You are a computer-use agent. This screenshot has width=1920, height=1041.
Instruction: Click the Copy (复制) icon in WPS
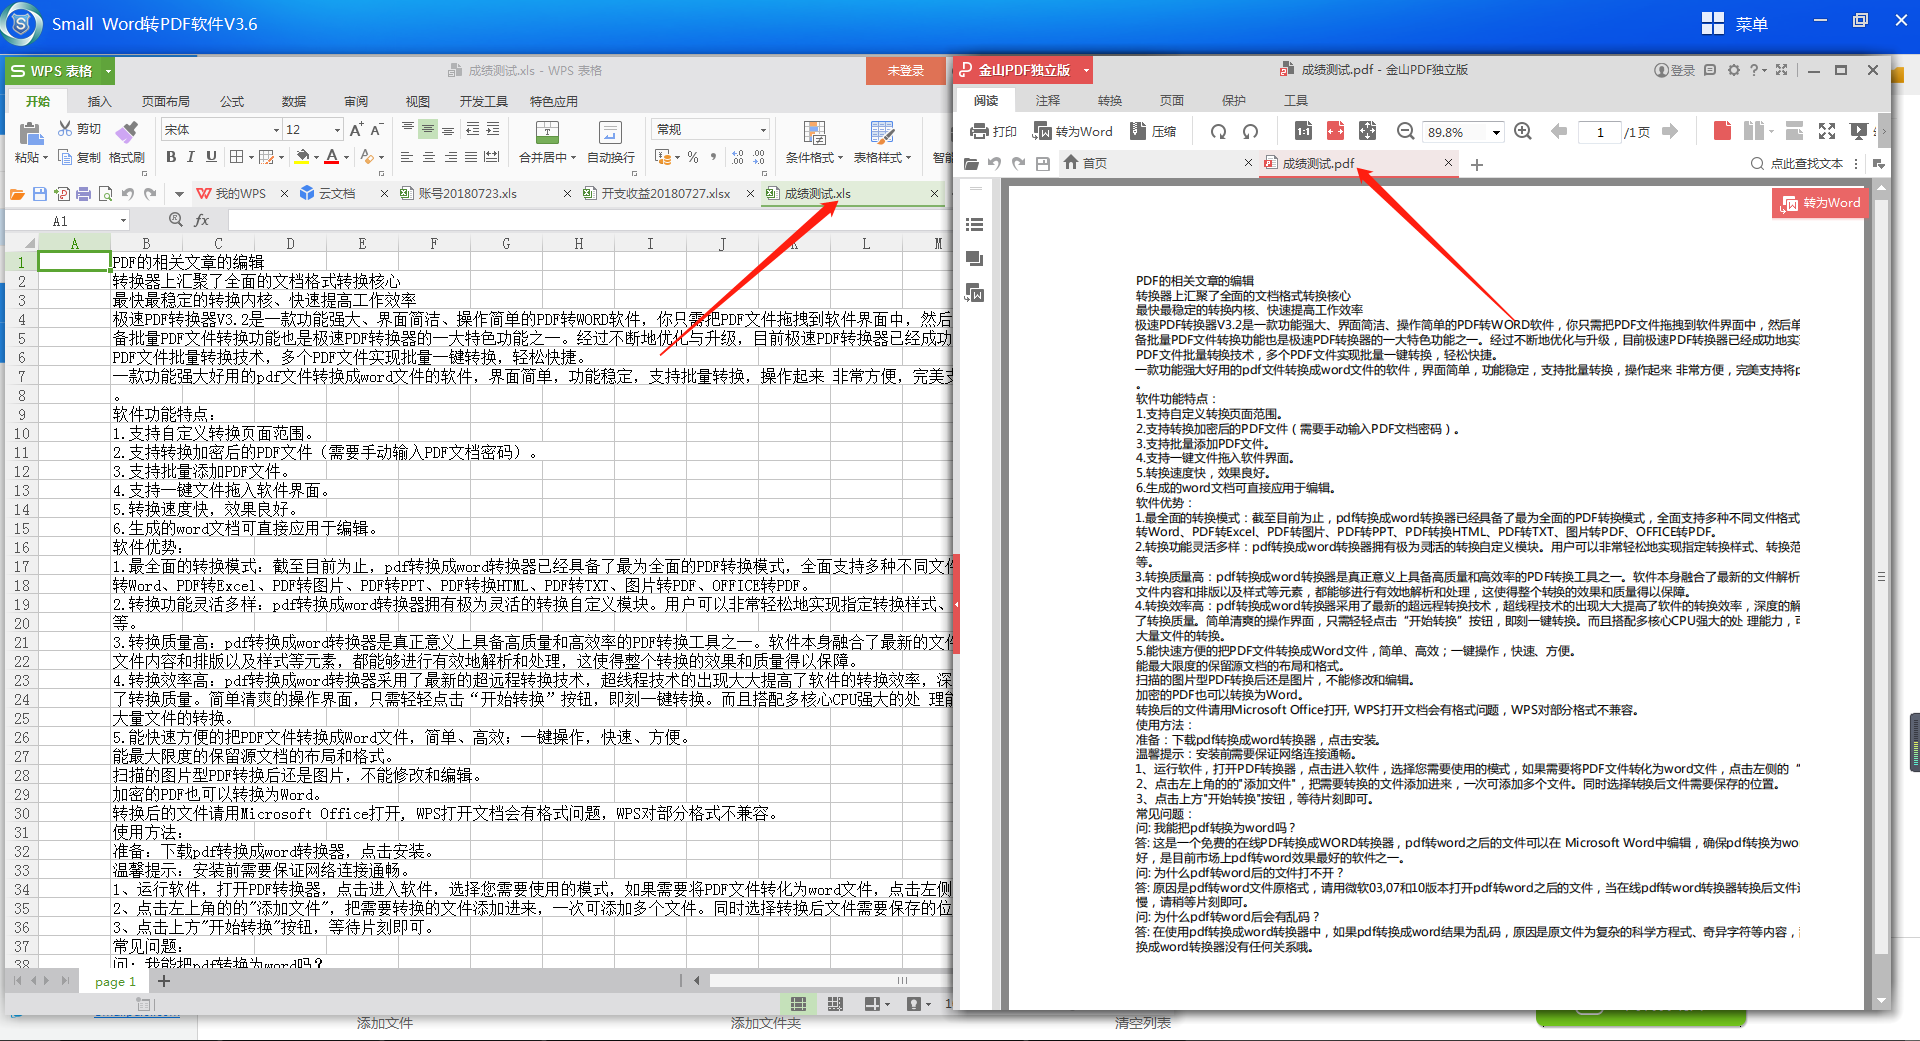(65, 157)
